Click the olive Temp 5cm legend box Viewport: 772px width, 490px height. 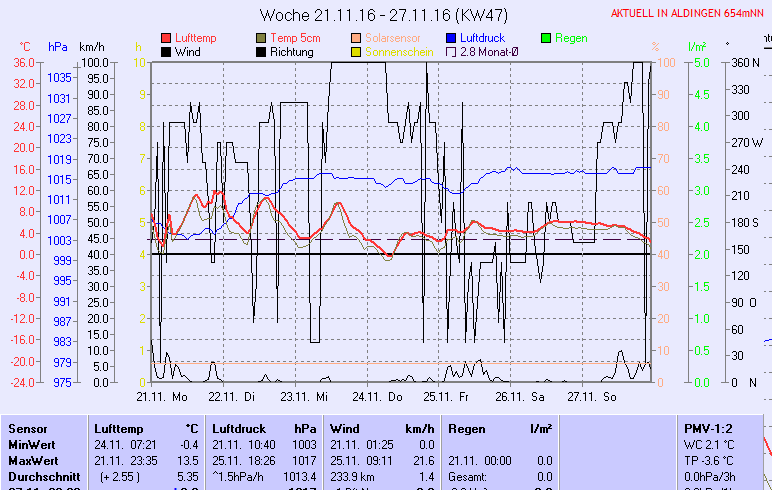click(262, 38)
